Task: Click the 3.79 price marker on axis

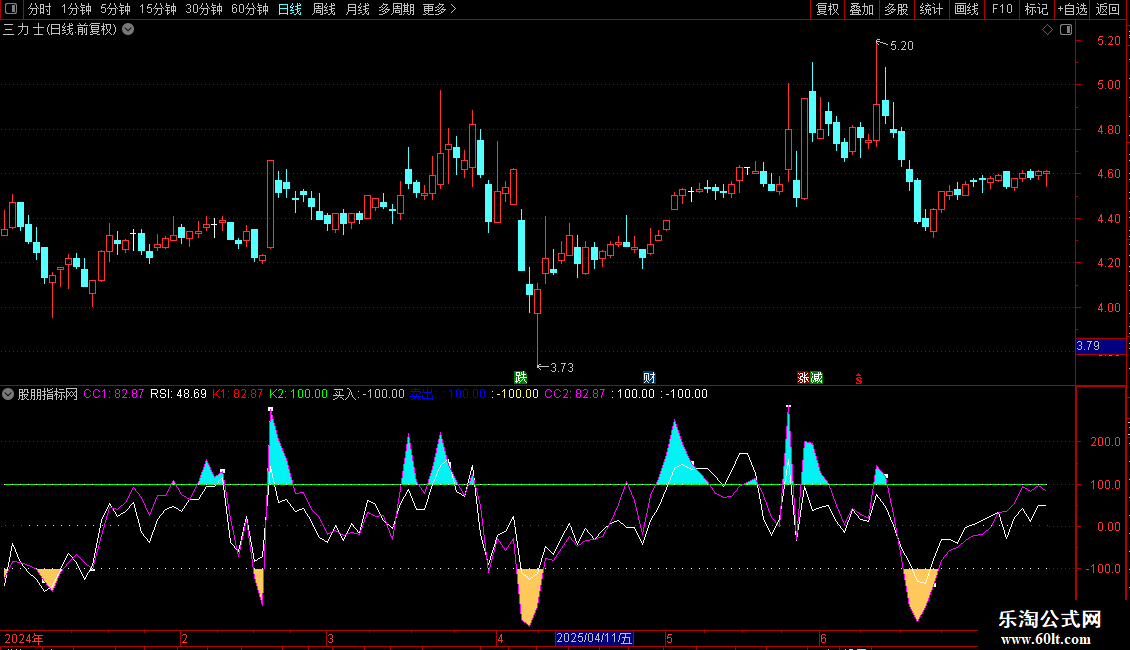Action: point(1100,347)
